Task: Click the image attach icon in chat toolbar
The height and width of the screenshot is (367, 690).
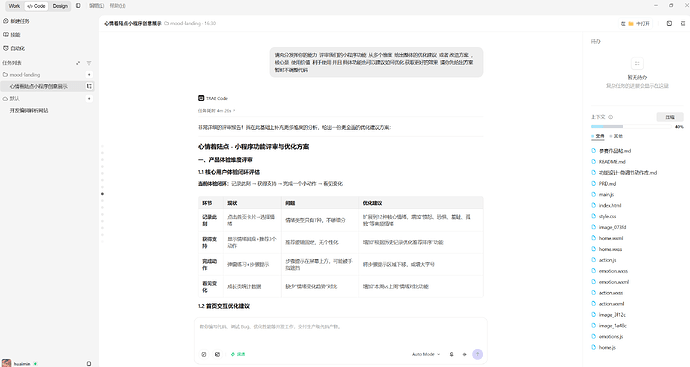Action: [x=217, y=354]
